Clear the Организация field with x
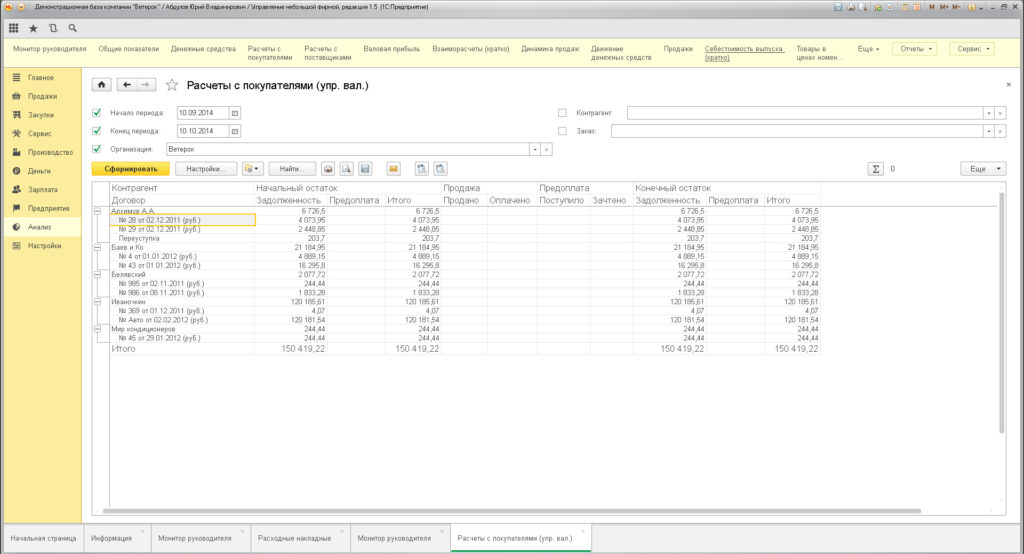This screenshot has height=554, width=1024. point(547,150)
